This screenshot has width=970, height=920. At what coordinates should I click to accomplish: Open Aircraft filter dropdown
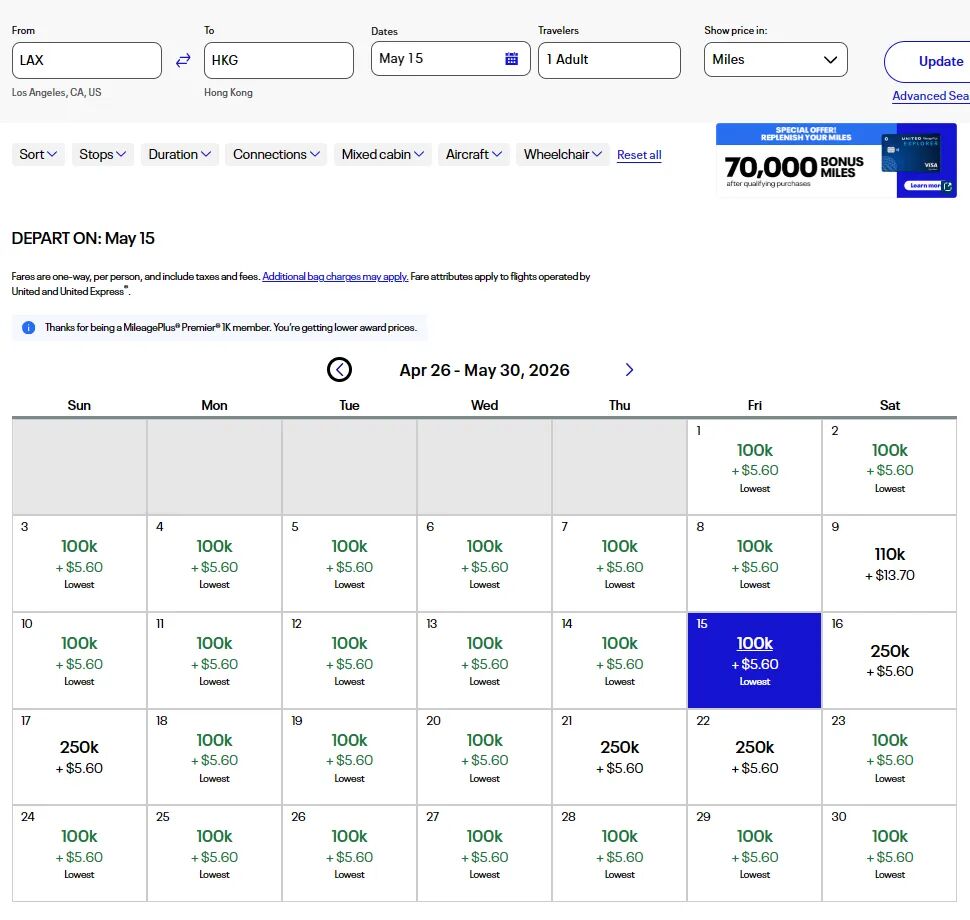click(x=474, y=154)
